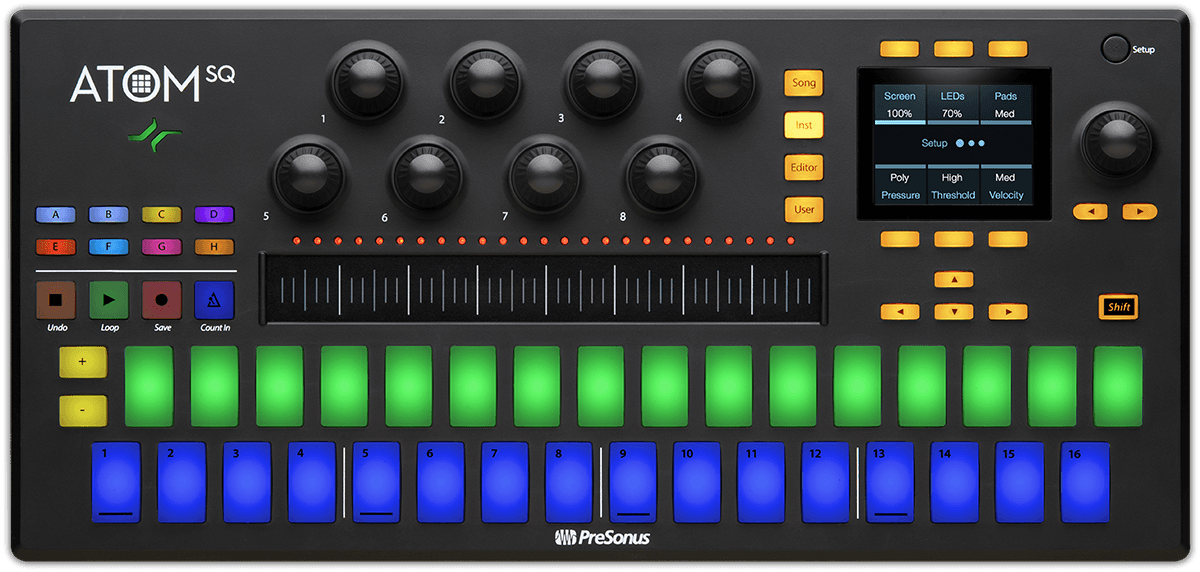The image size is (1200, 572).
Task: Select the Pads Med setting on display
Action: 1005,105
